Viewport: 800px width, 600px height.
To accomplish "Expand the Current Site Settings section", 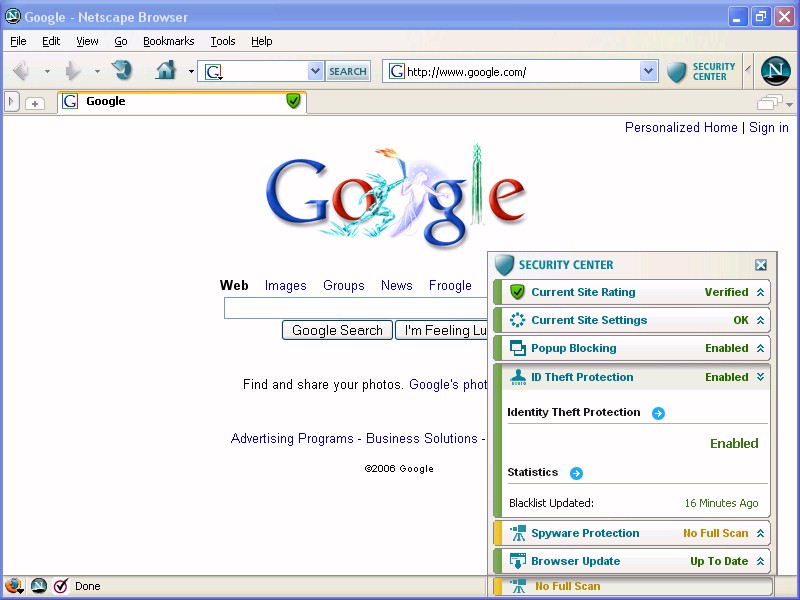I will (x=760, y=320).
